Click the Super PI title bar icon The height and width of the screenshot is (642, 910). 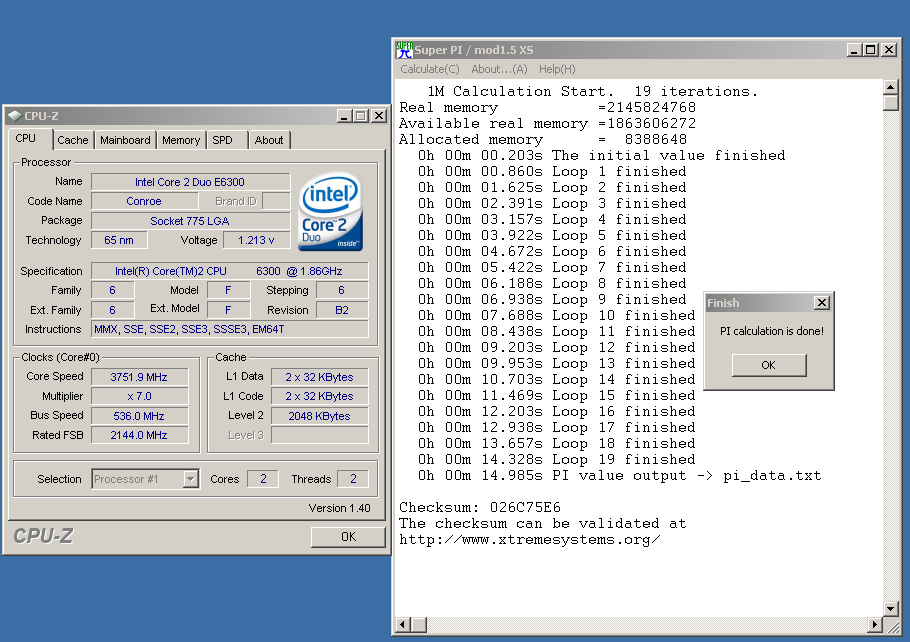(x=404, y=50)
